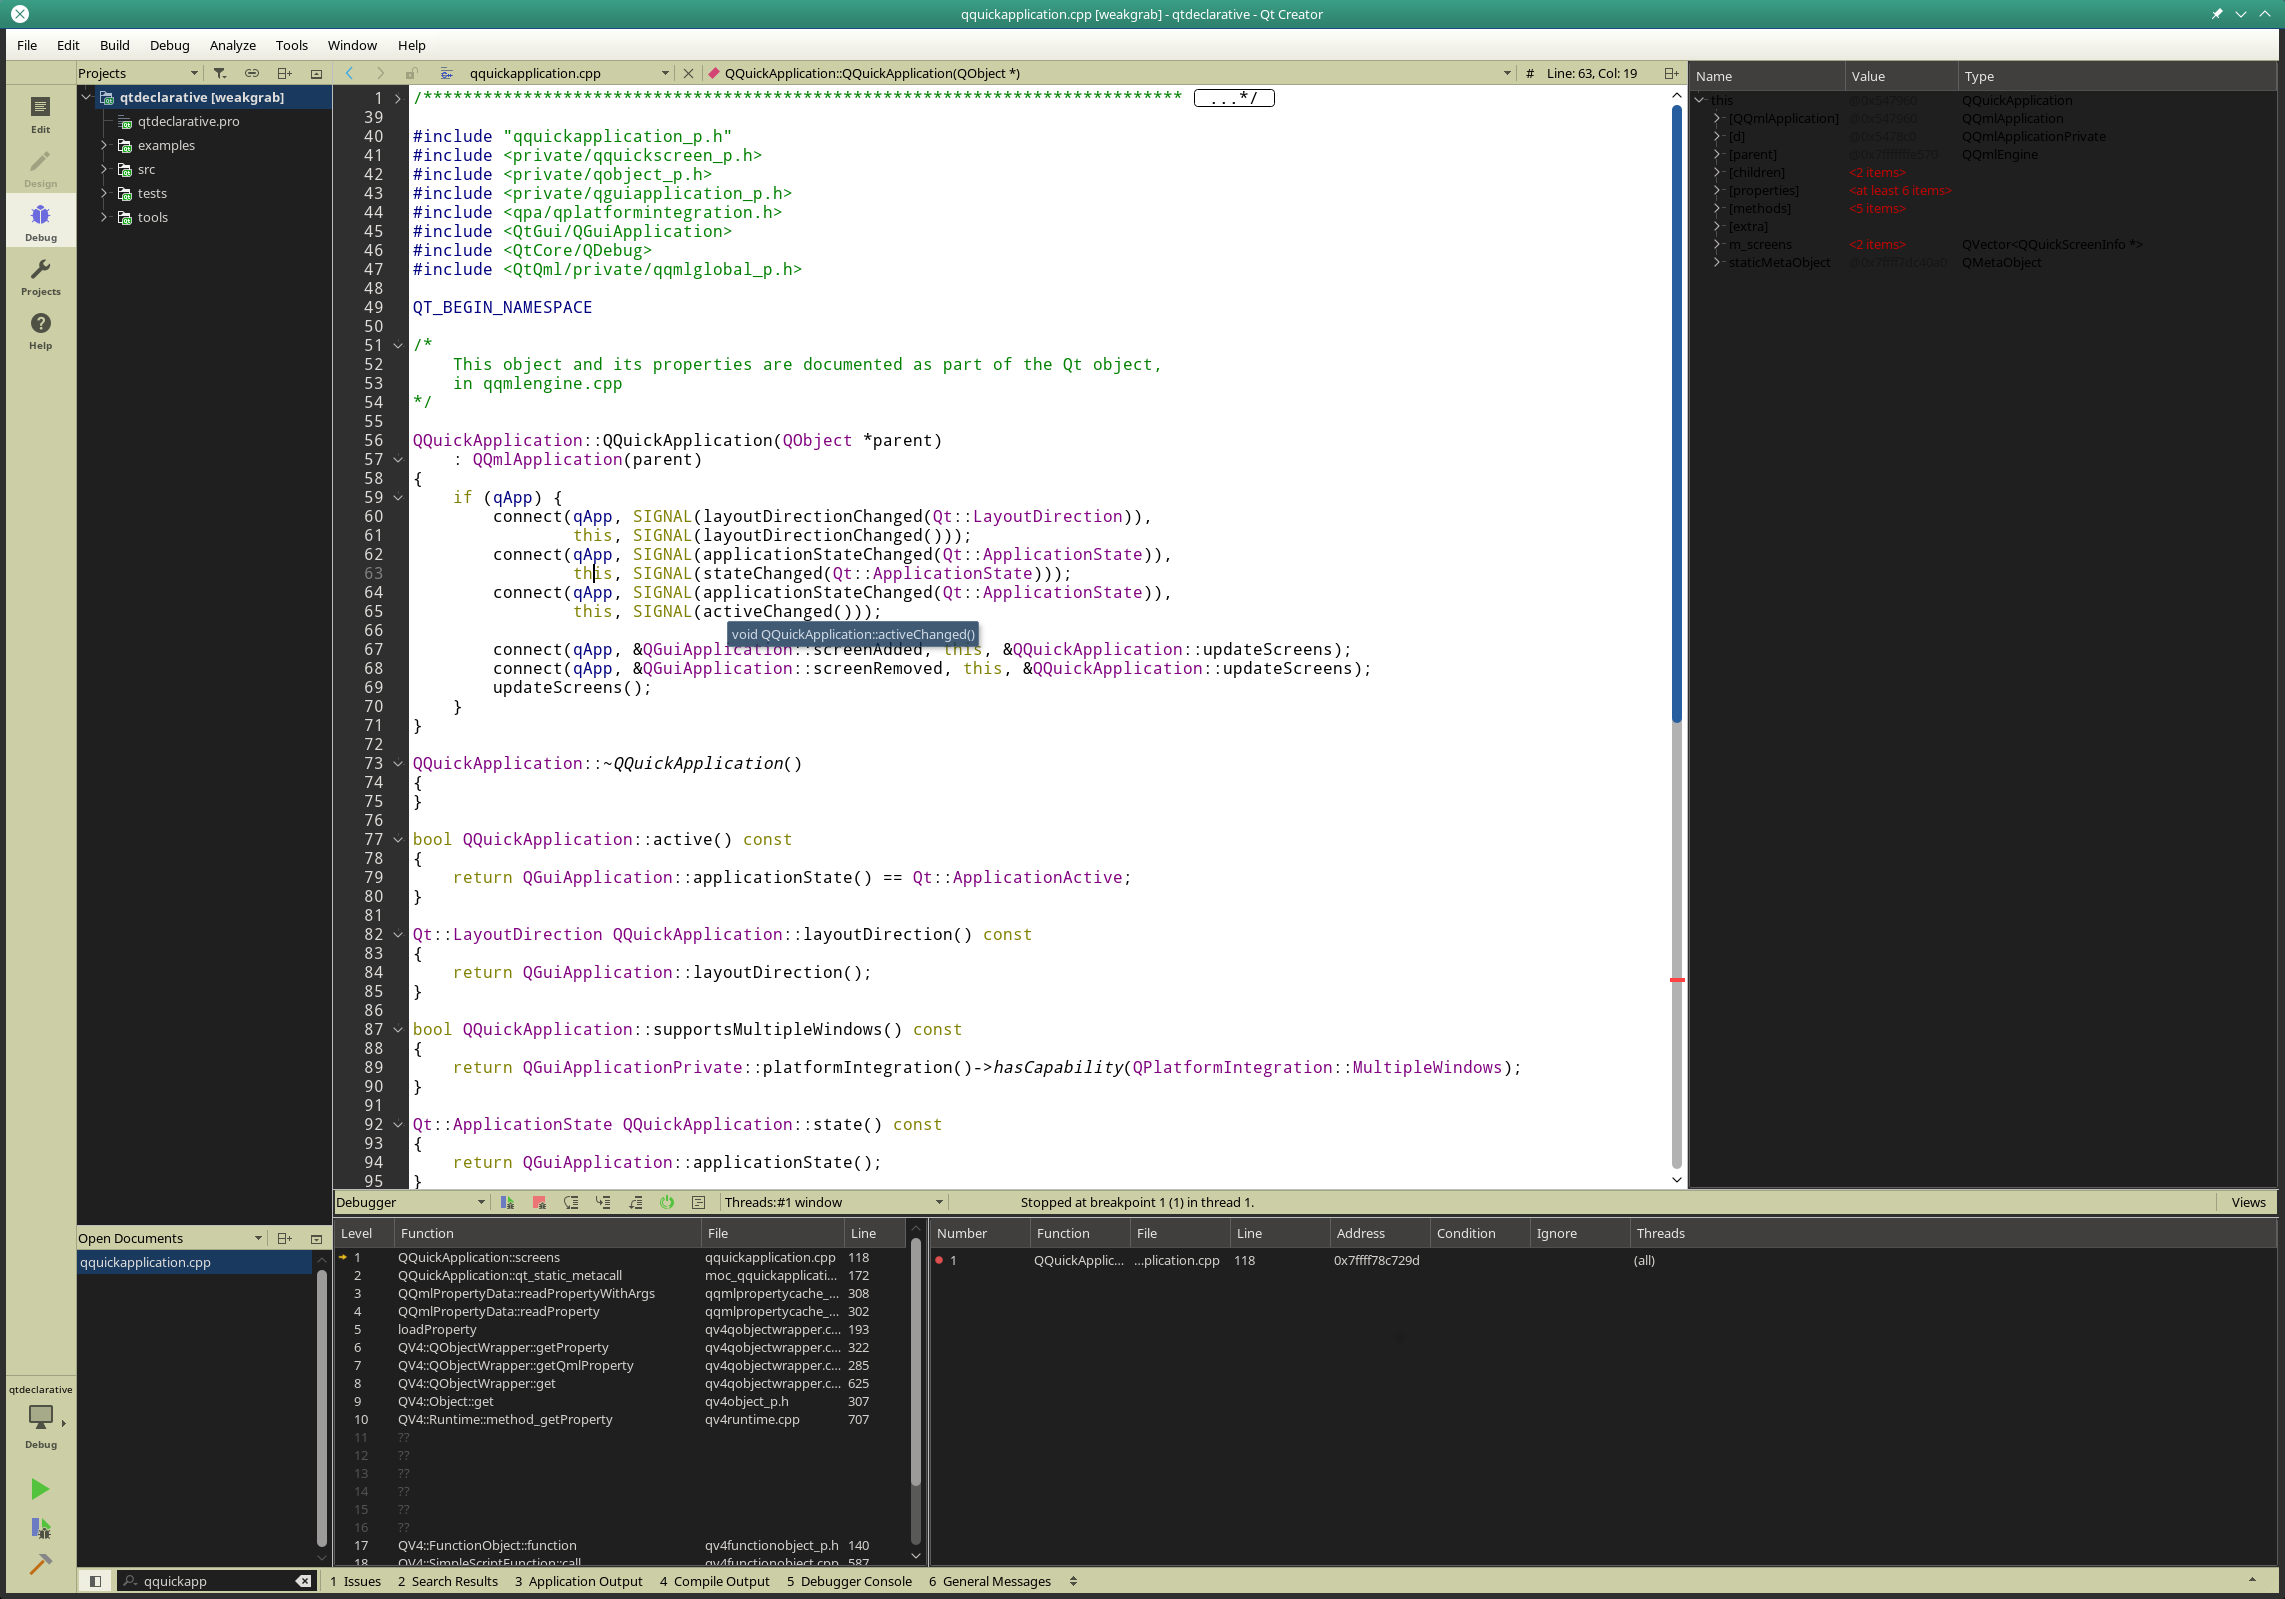Click the Step Into icon

coord(603,1202)
